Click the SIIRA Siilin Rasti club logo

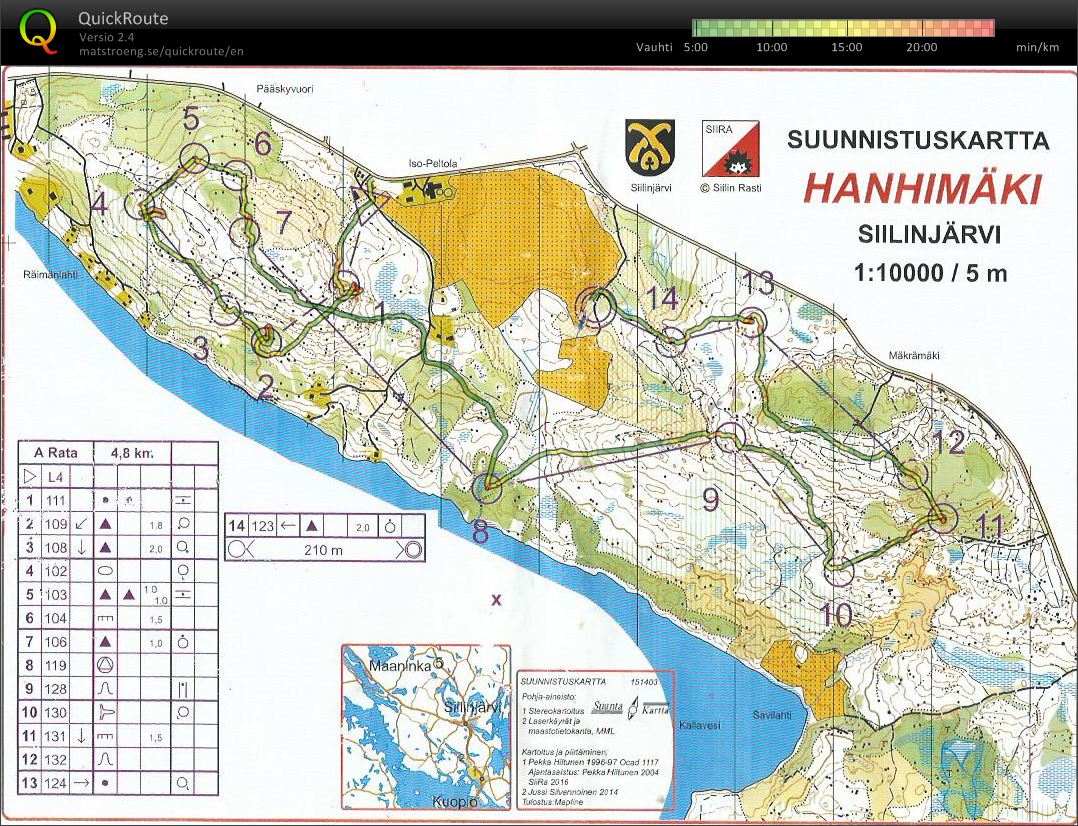(730, 149)
